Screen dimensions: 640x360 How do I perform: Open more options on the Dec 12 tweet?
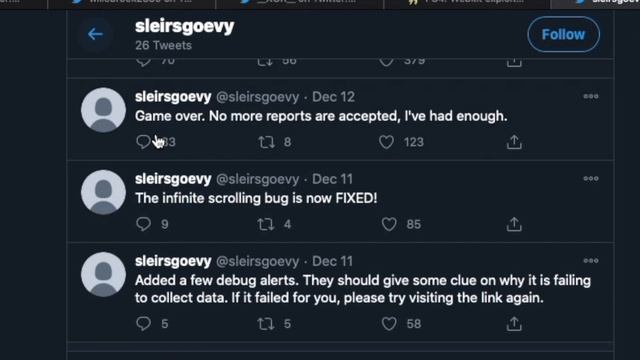tap(591, 96)
